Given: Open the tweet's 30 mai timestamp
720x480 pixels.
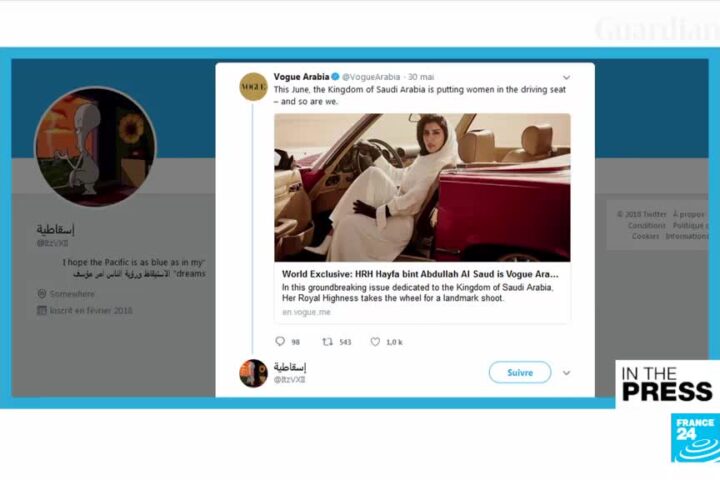Looking at the screenshot, I should click(x=421, y=77).
